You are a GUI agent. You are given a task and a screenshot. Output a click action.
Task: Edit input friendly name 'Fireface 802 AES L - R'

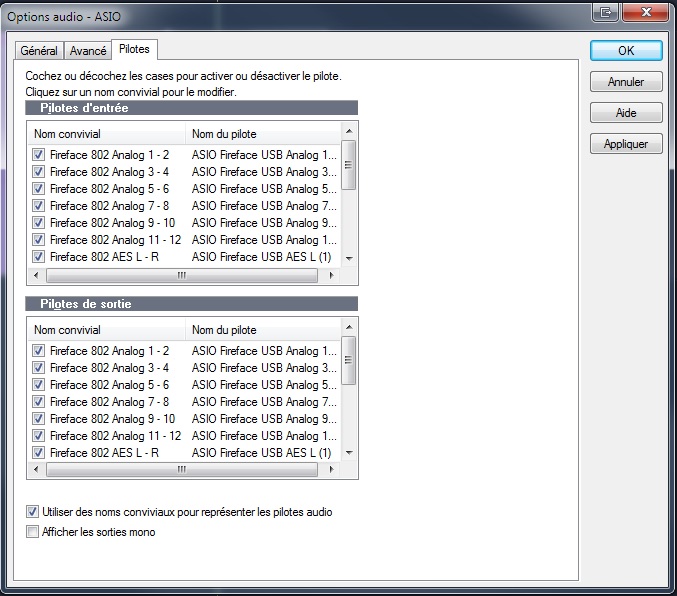pos(104,257)
